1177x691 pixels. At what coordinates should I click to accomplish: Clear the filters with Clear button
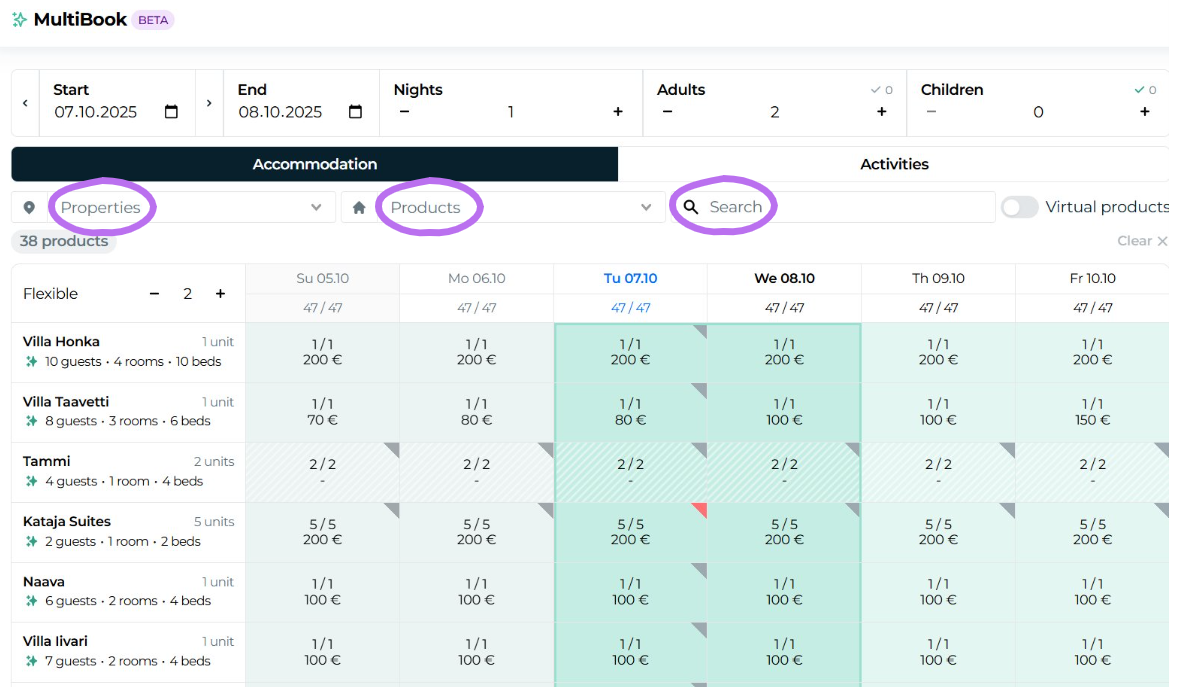[1142, 241]
